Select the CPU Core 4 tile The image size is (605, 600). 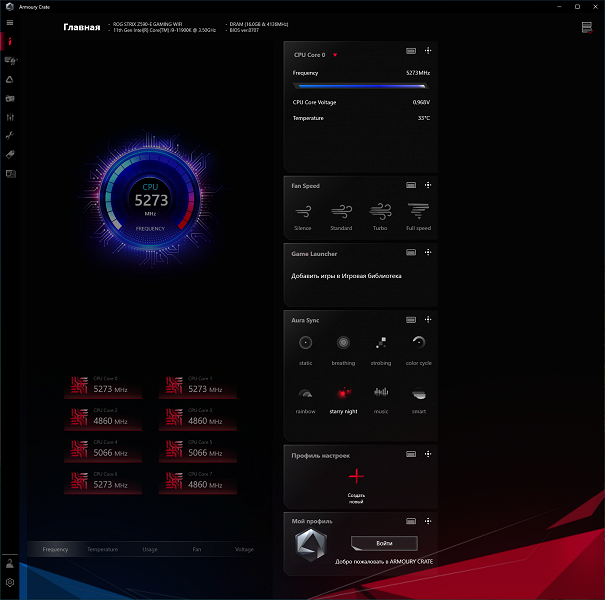(x=103, y=449)
